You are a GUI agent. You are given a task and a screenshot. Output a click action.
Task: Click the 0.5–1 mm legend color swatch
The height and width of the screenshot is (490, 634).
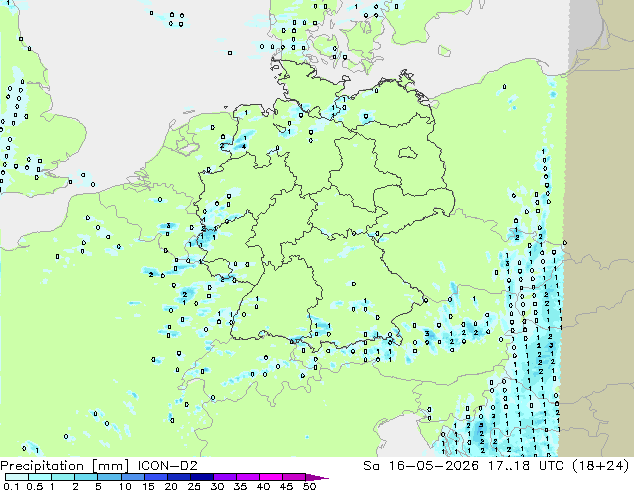(40, 477)
